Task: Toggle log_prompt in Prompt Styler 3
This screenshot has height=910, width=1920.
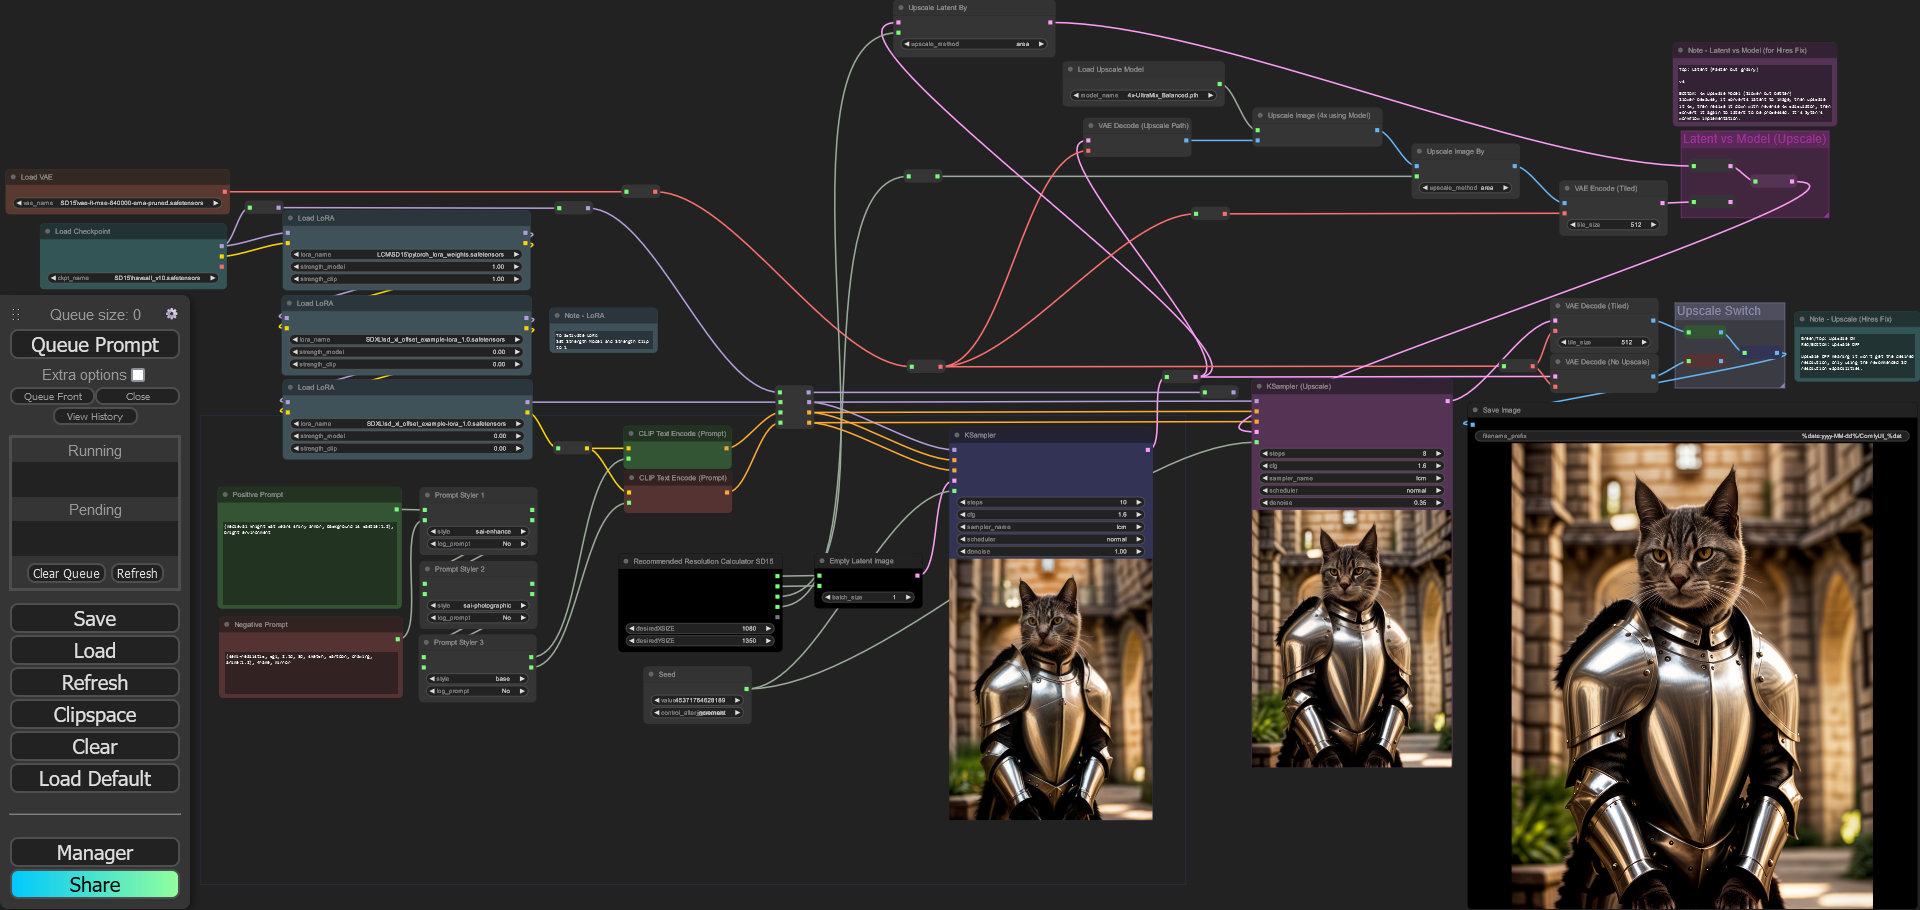Action: [x=478, y=691]
